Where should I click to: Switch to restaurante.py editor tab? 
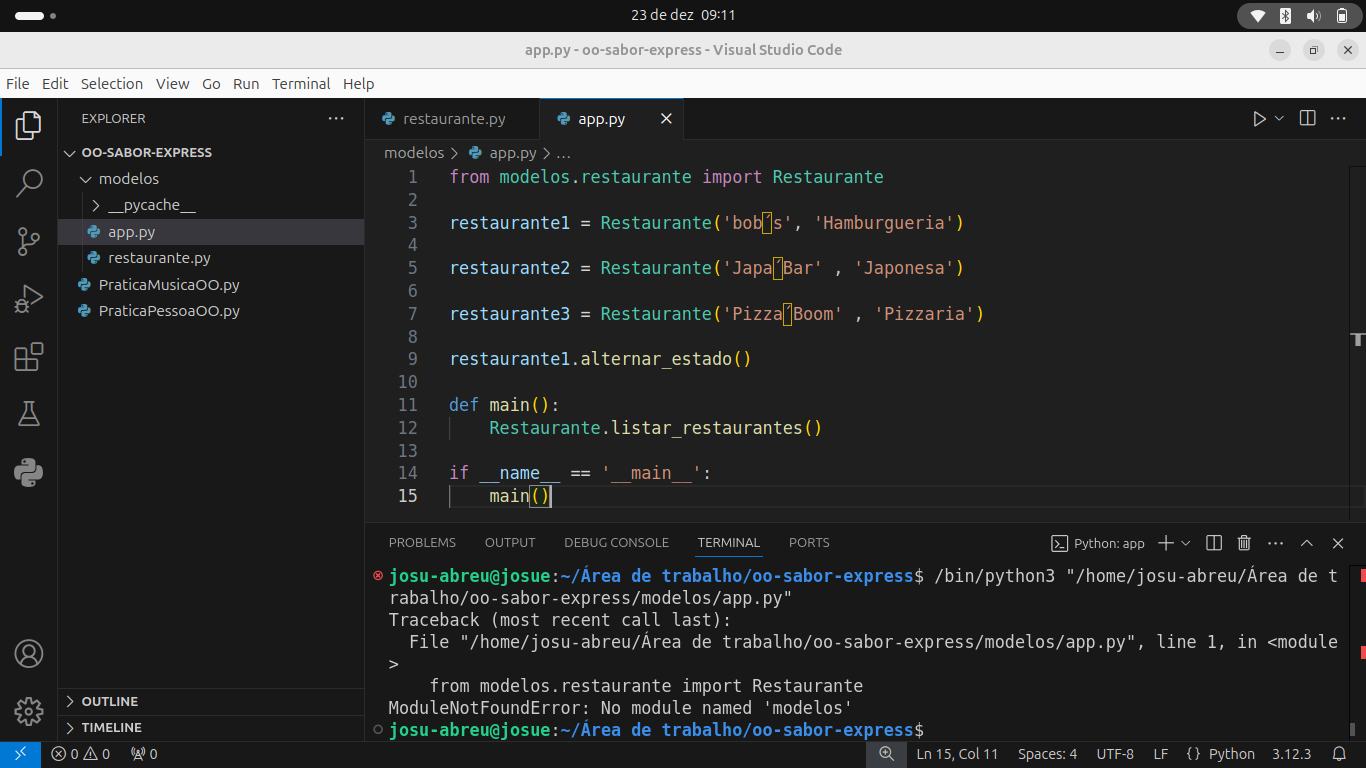tap(452, 119)
